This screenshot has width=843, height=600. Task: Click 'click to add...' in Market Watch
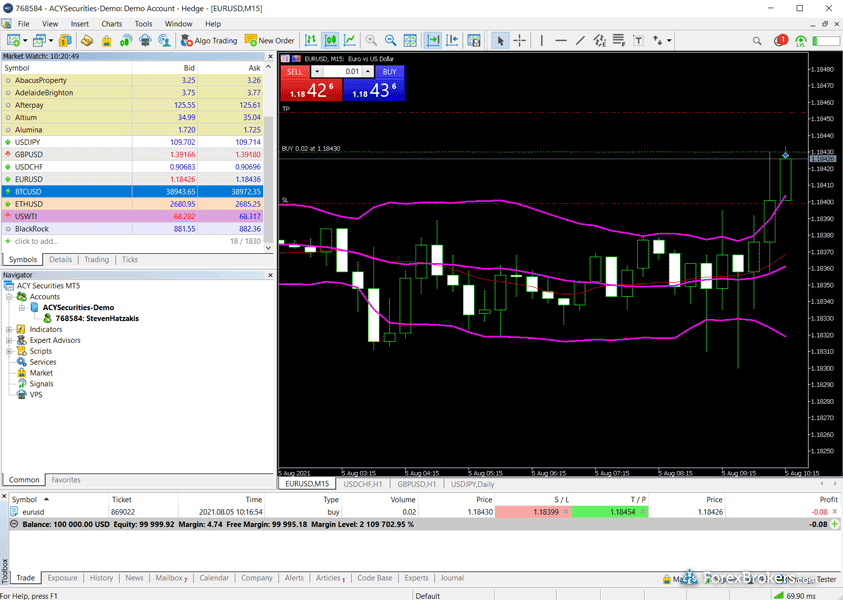pyautogui.click(x=36, y=241)
